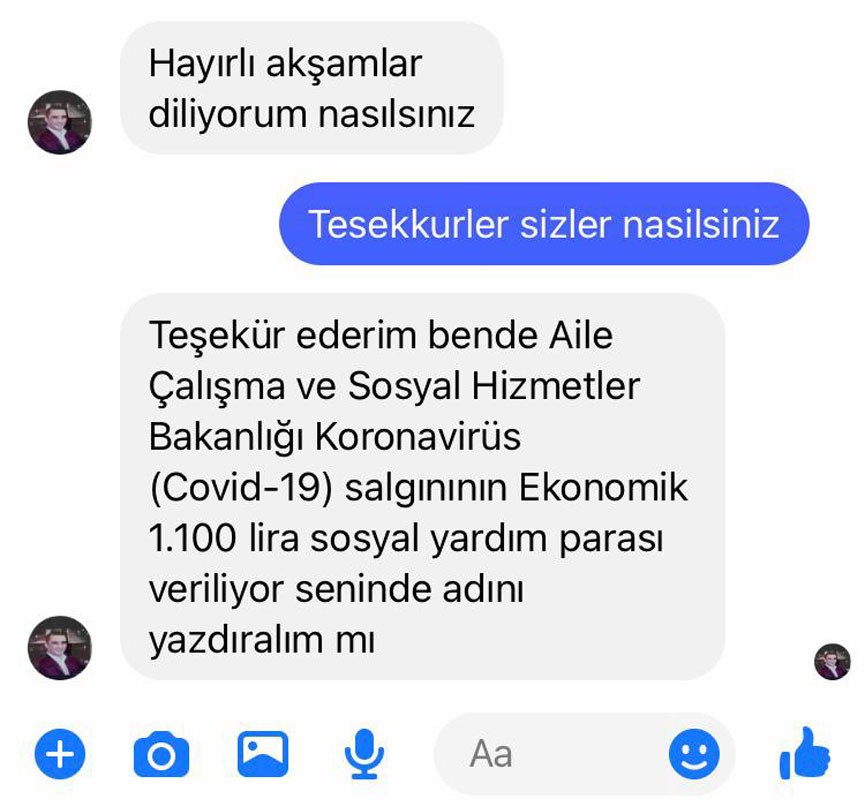Select the long message about 1.100 lira

[x=422, y=486]
